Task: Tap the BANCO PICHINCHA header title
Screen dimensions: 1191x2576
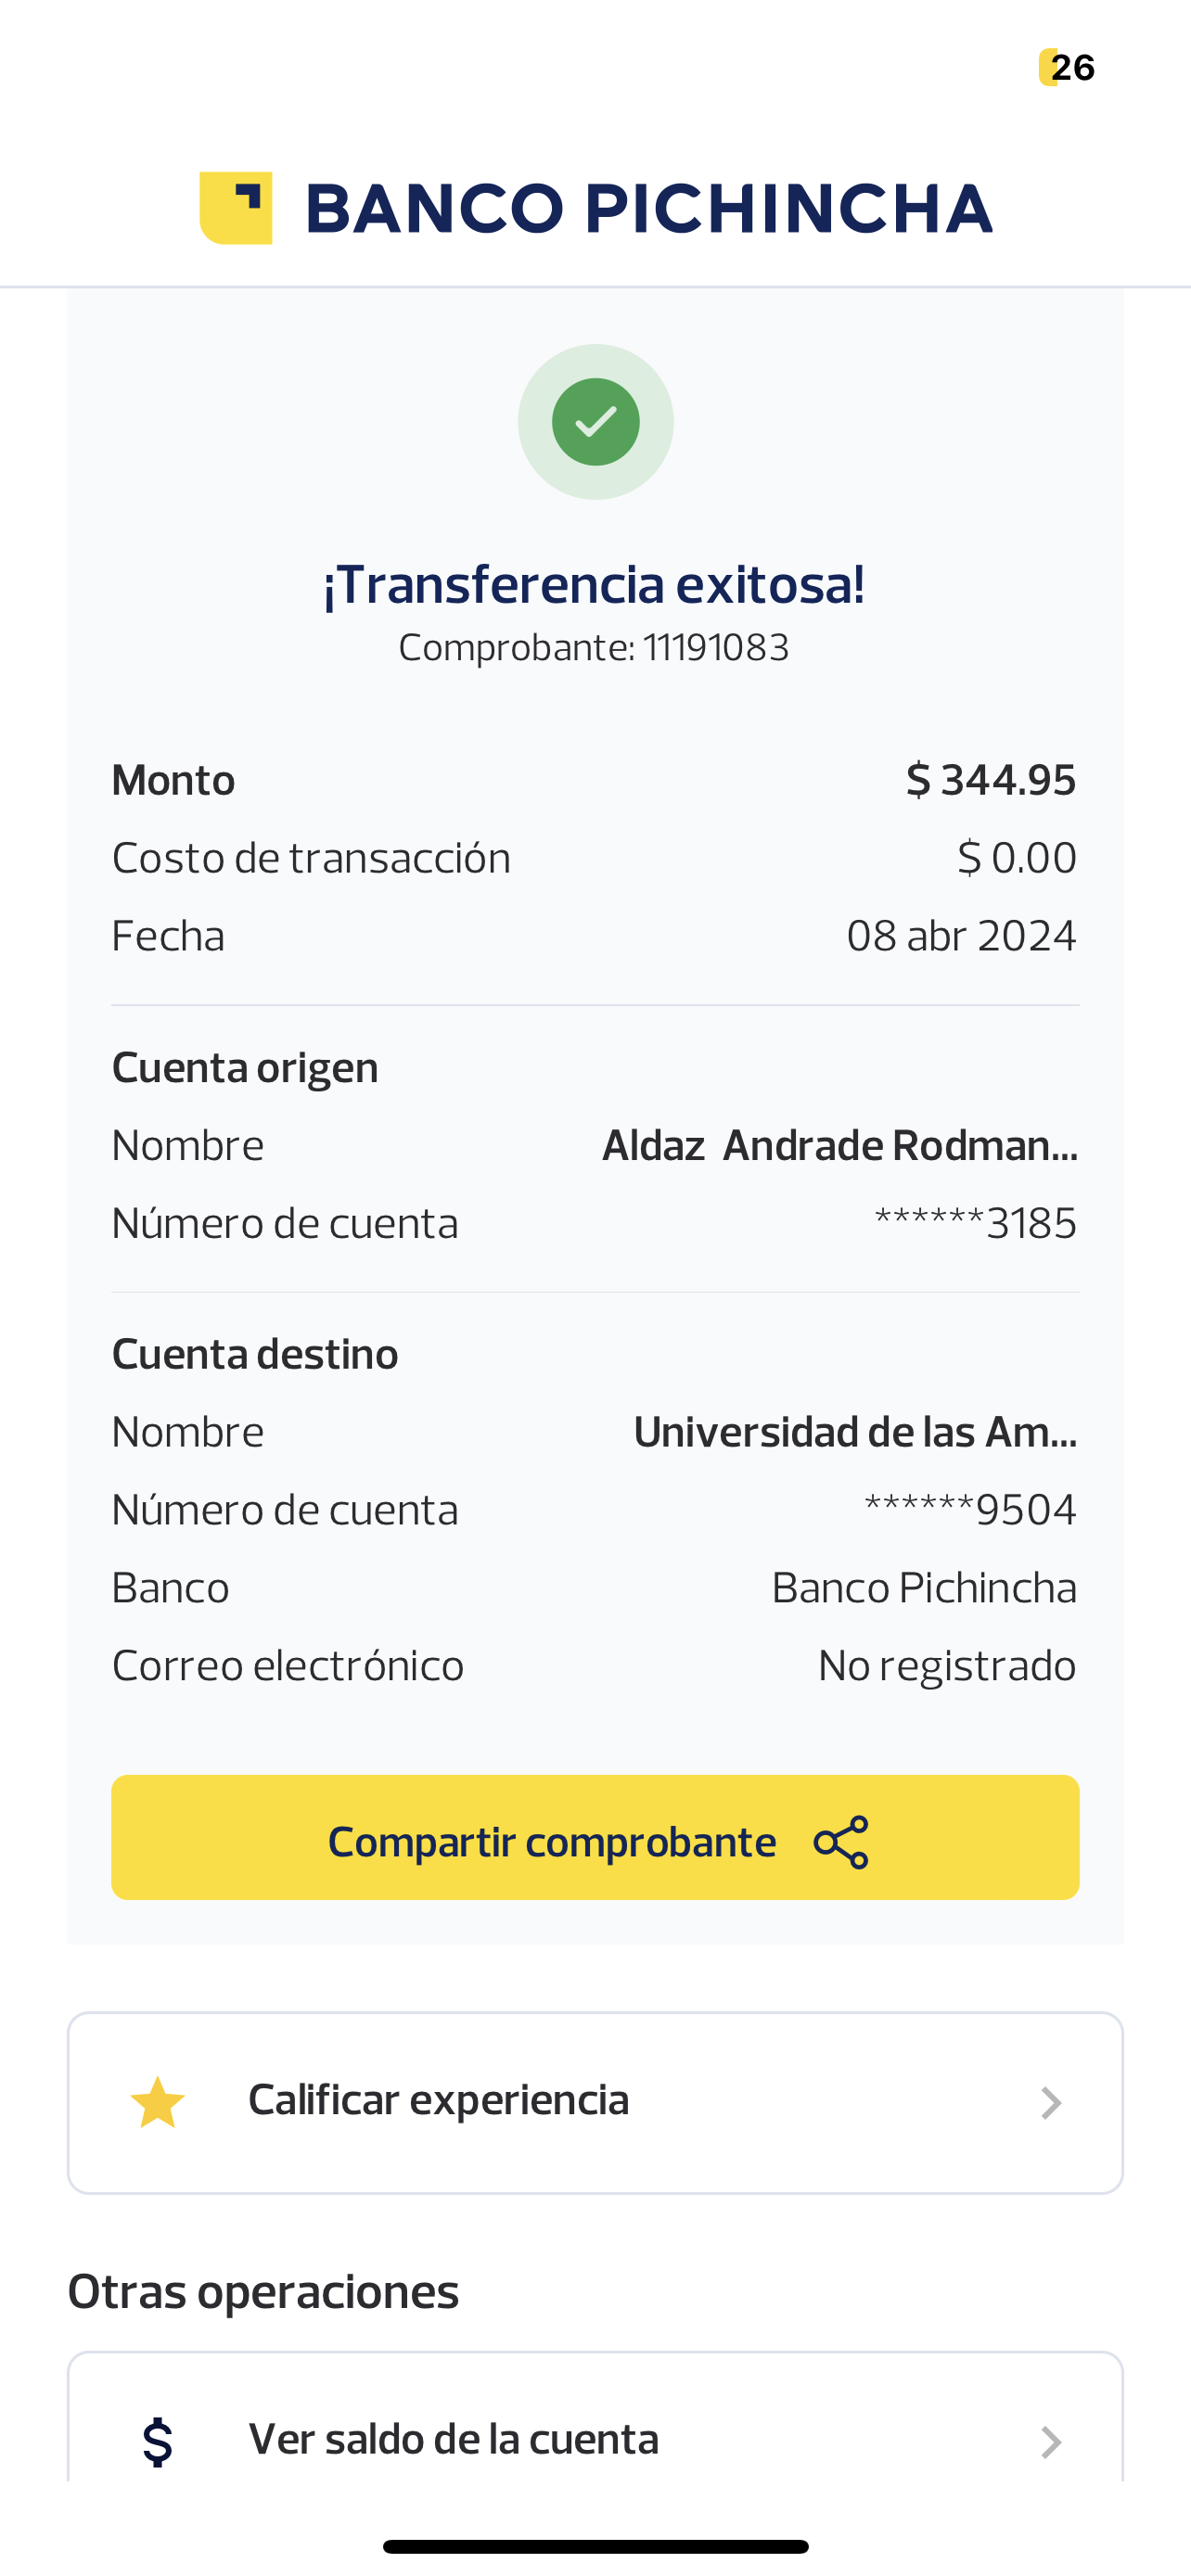Action: pos(648,209)
